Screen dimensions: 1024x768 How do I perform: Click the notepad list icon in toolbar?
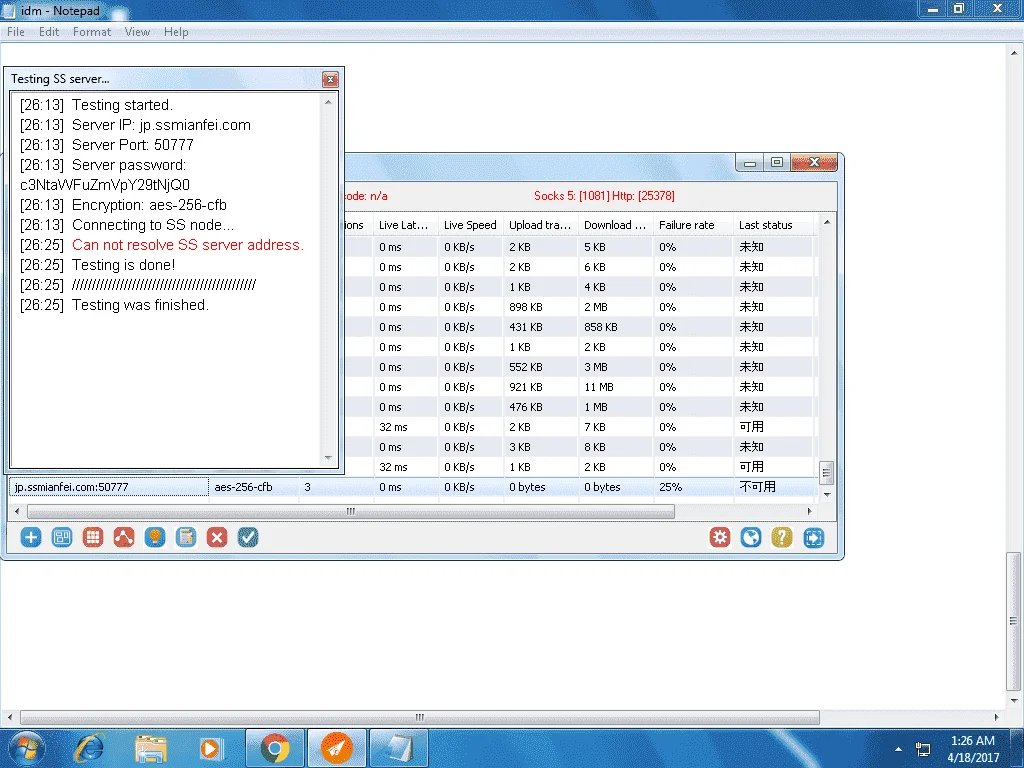tap(186, 537)
